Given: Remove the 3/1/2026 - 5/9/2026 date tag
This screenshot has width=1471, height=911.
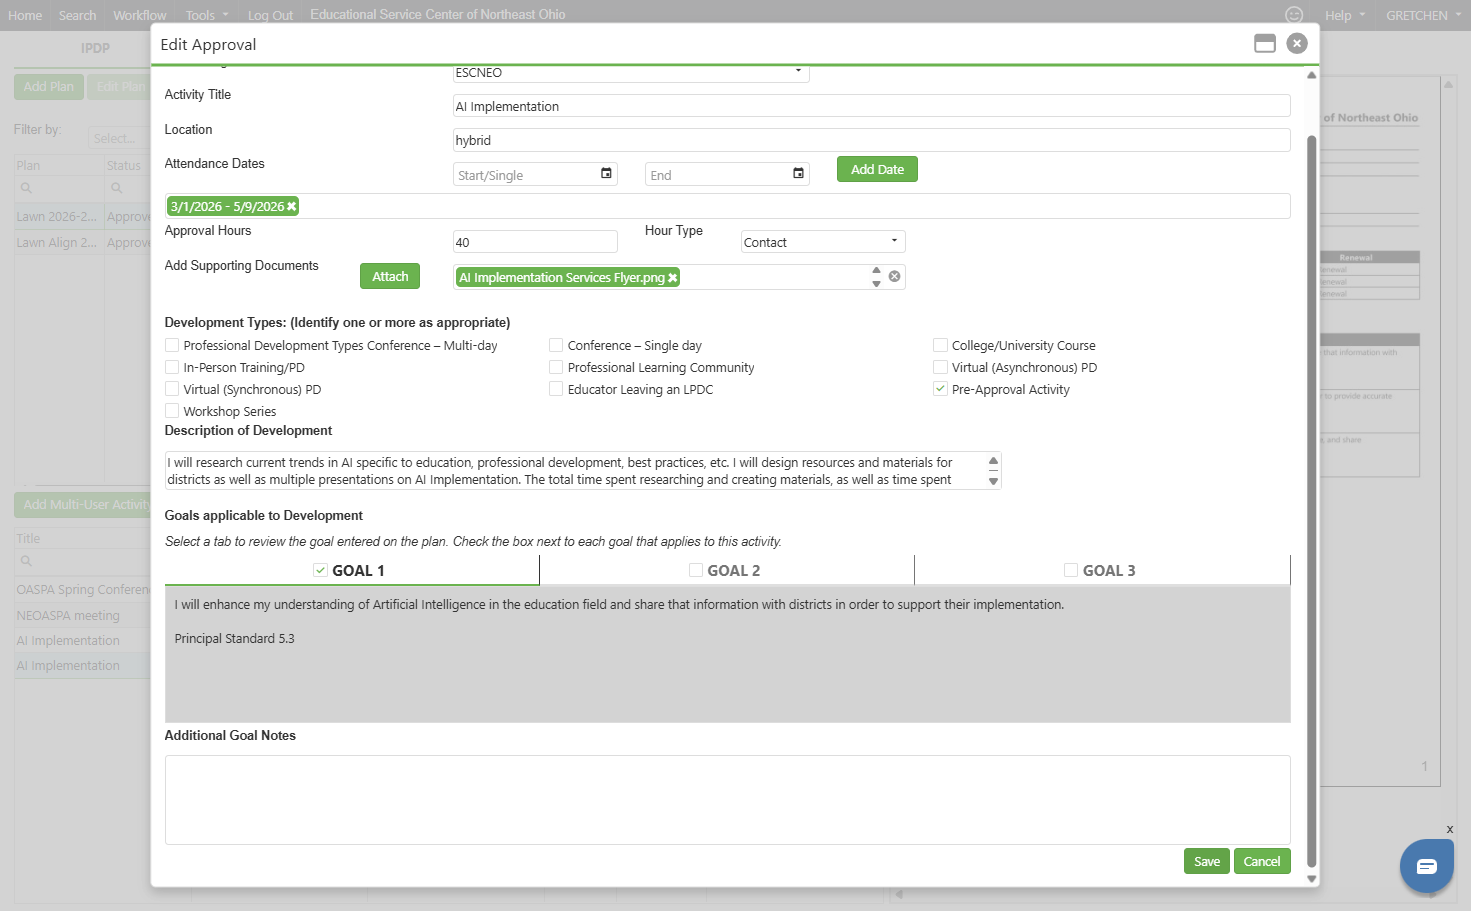Looking at the screenshot, I should click(292, 207).
